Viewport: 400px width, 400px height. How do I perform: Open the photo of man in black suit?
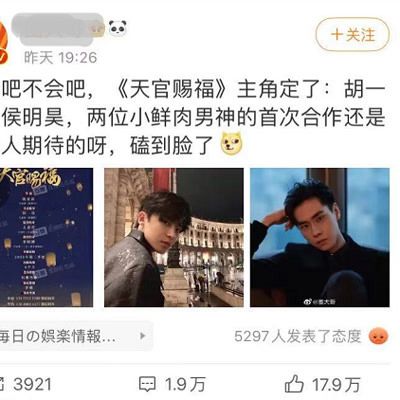320,237
